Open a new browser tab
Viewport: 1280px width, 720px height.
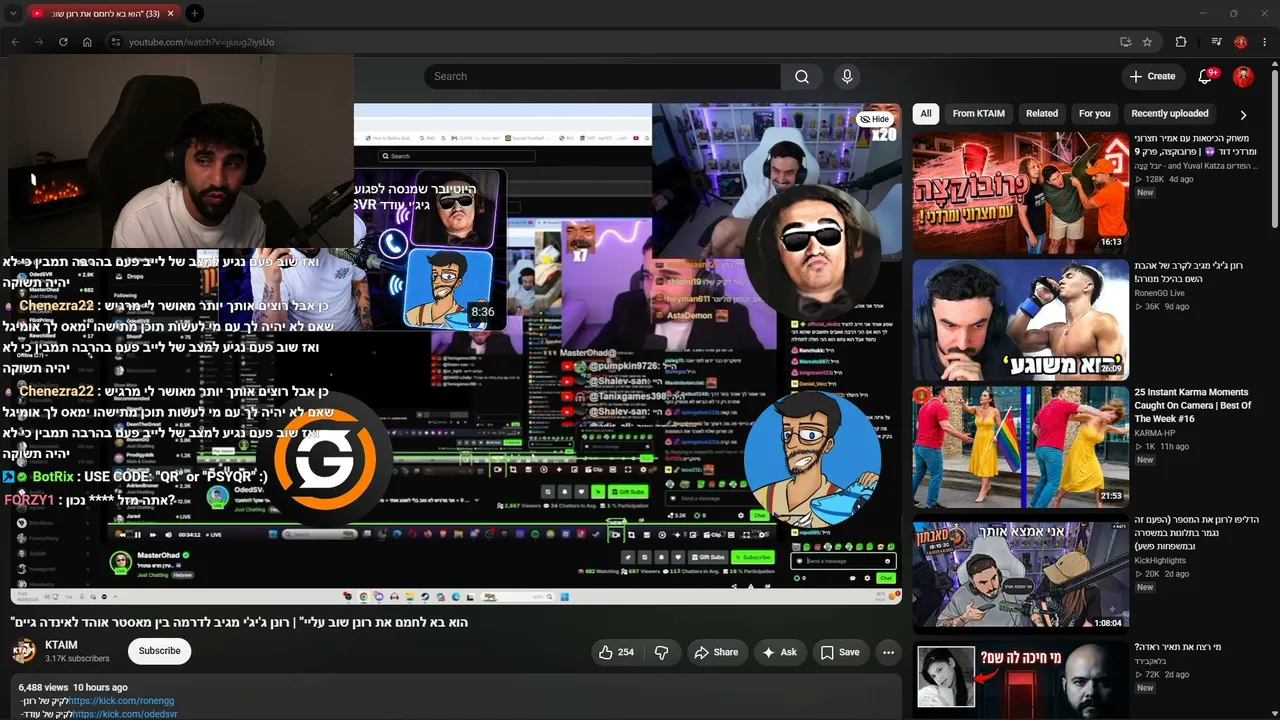click(x=195, y=13)
